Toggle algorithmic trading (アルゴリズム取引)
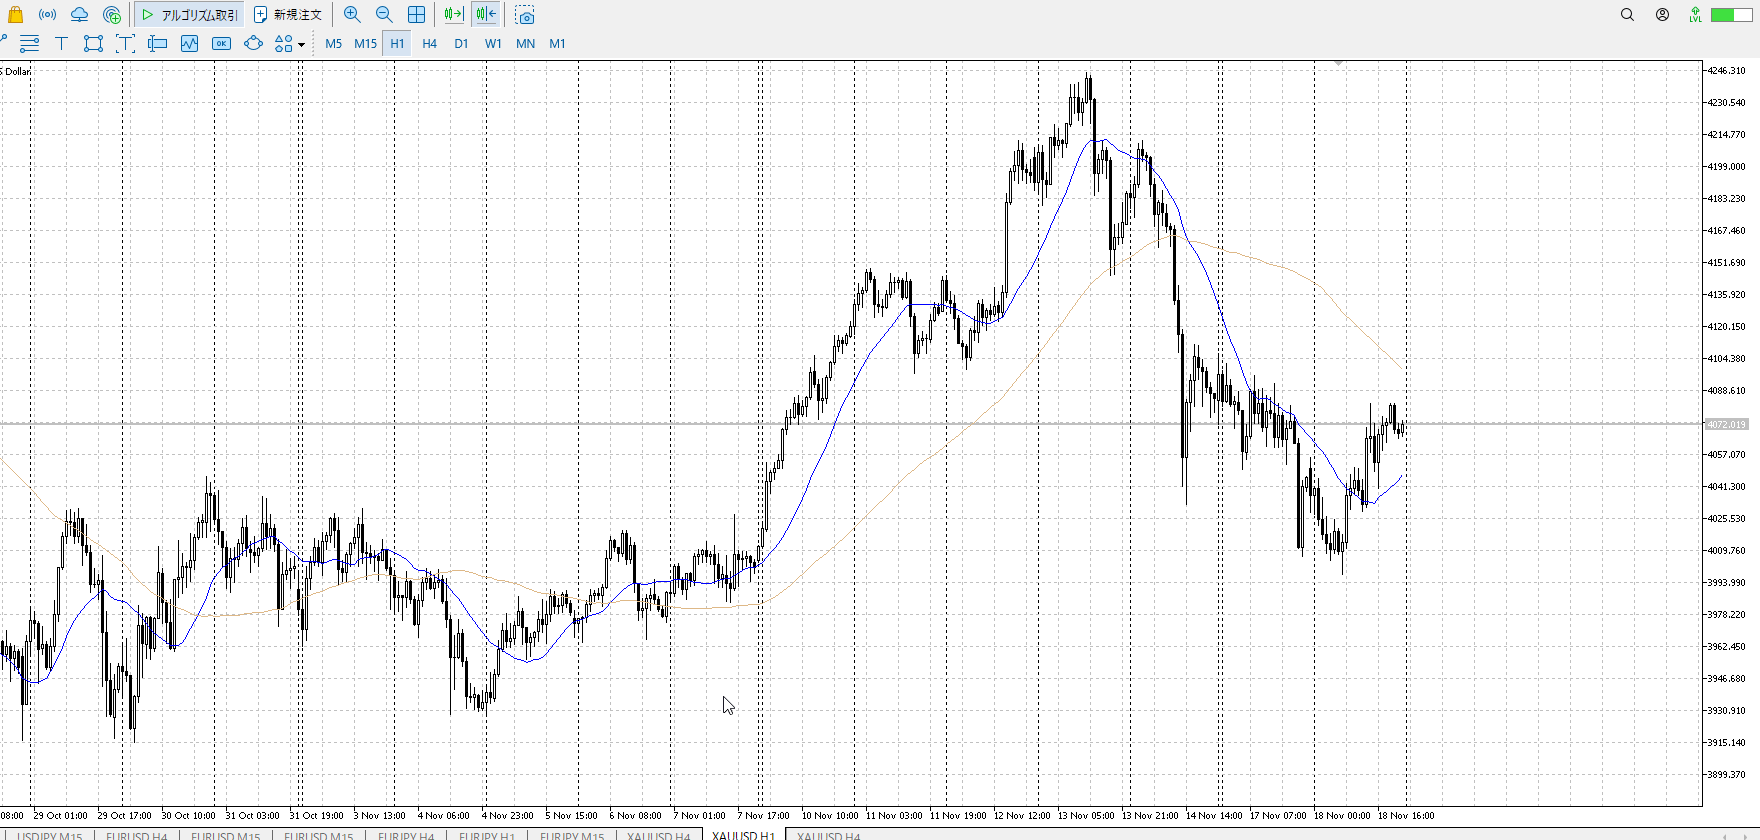The height and width of the screenshot is (840, 1760). click(189, 15)
